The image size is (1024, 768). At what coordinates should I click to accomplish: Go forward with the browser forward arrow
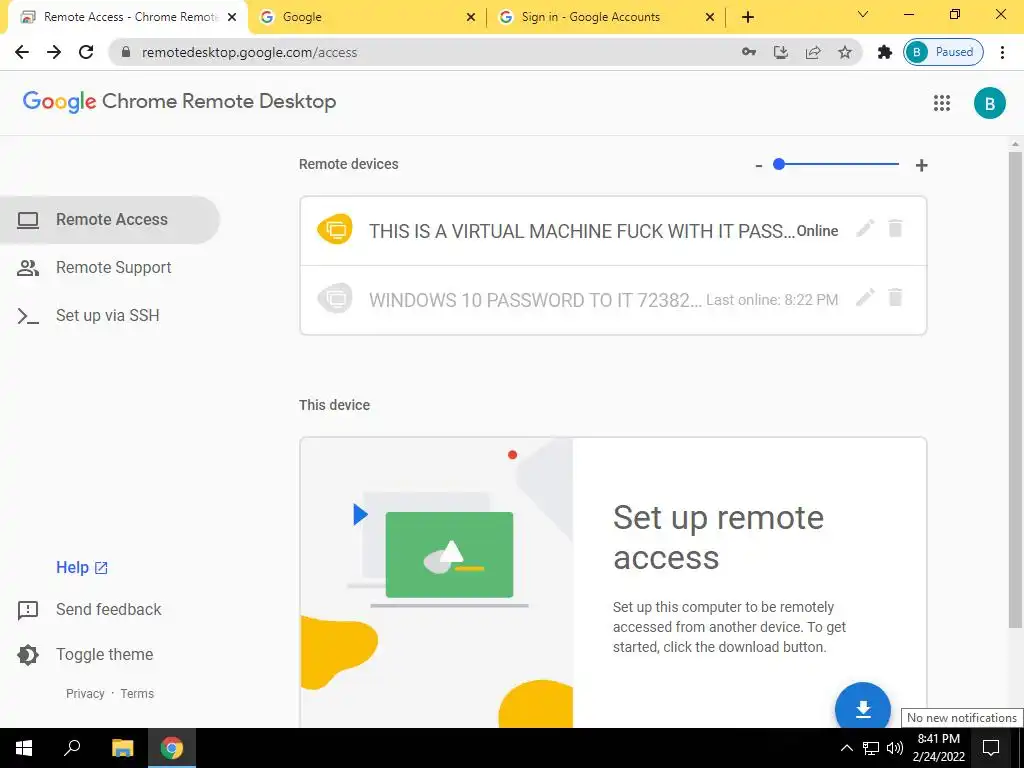[x=54, y=52]
